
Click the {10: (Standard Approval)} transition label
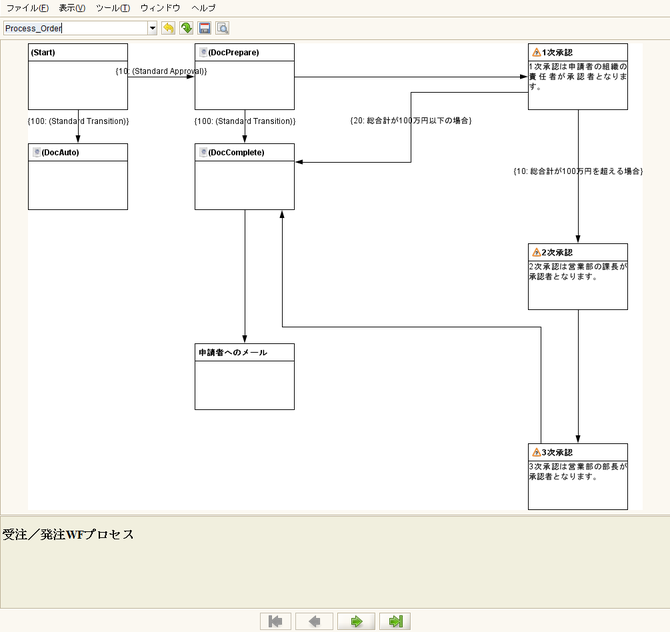pos(161,71)
